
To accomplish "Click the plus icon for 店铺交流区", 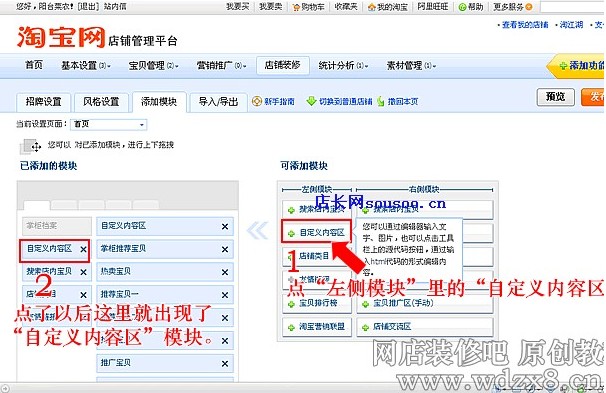I will [365, 327].
